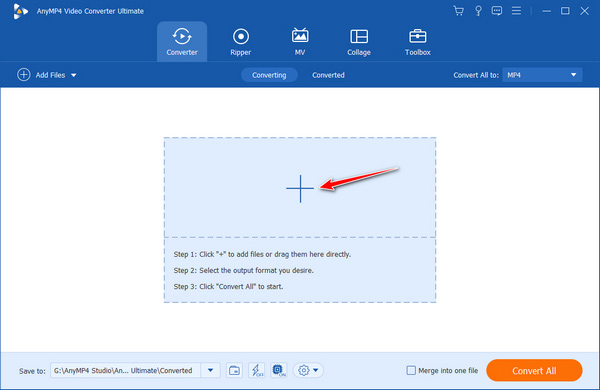The width and height of the screenshot is (600, 390).
Task: Open the MV tab
Action: (x=300, y=41)
